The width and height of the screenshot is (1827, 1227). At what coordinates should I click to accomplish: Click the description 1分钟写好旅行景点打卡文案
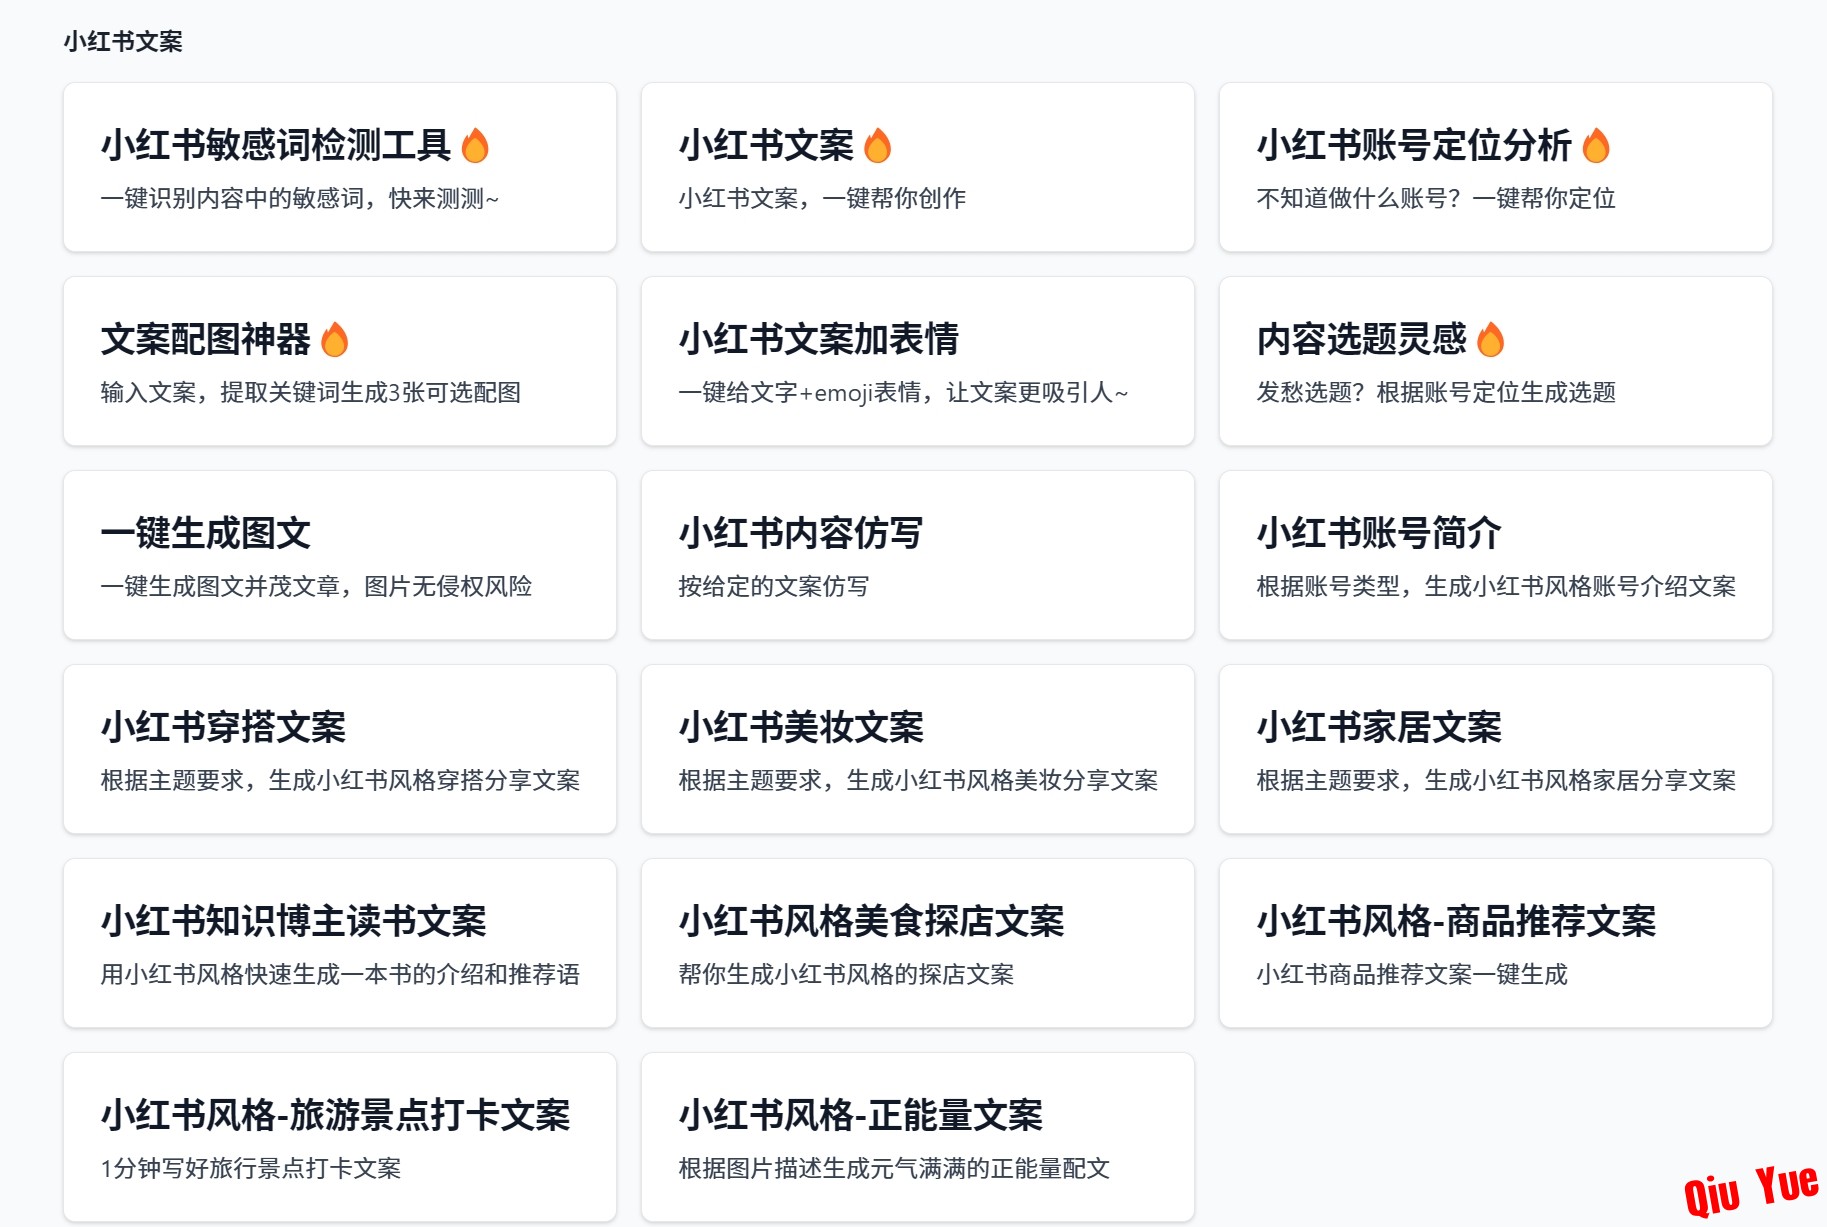pos(251,1168)
